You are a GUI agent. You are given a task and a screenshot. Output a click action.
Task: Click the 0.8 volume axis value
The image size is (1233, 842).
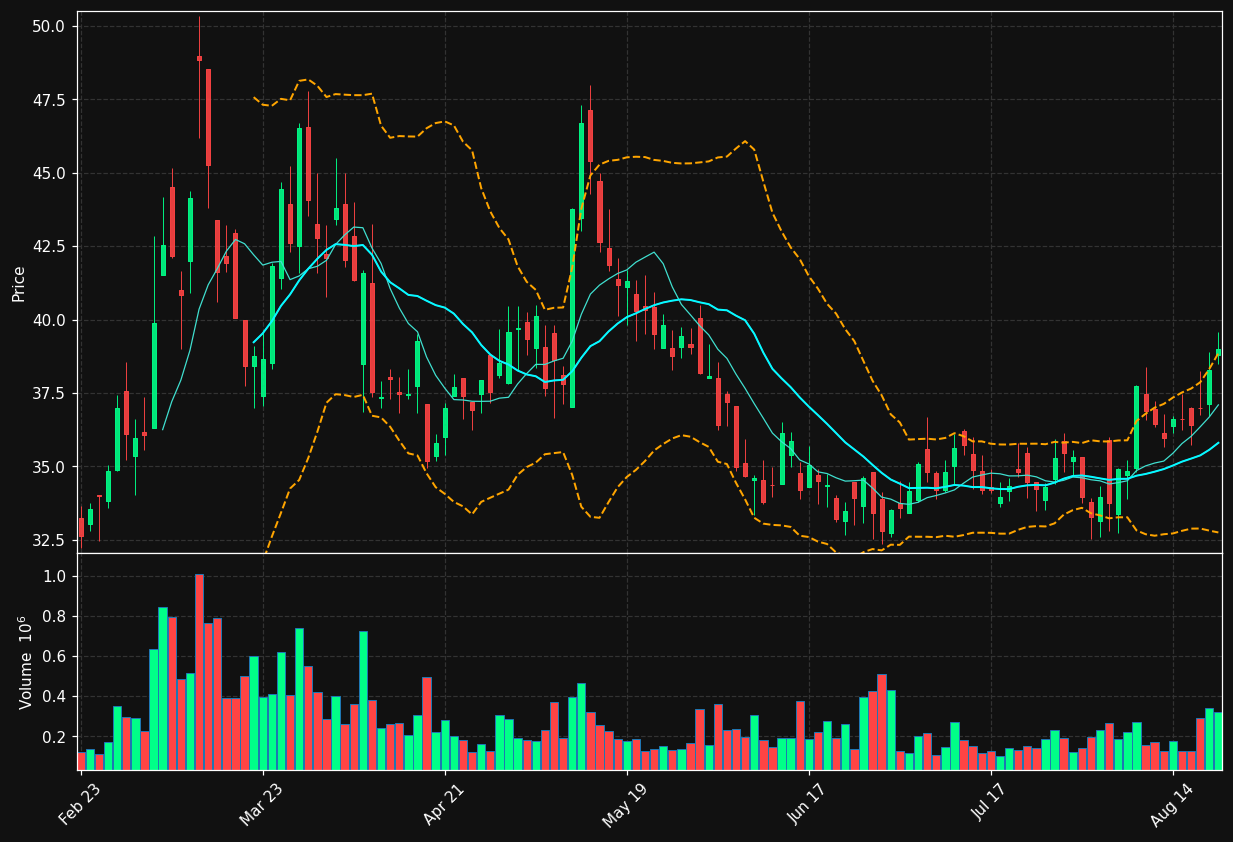[x=55, y=617]
